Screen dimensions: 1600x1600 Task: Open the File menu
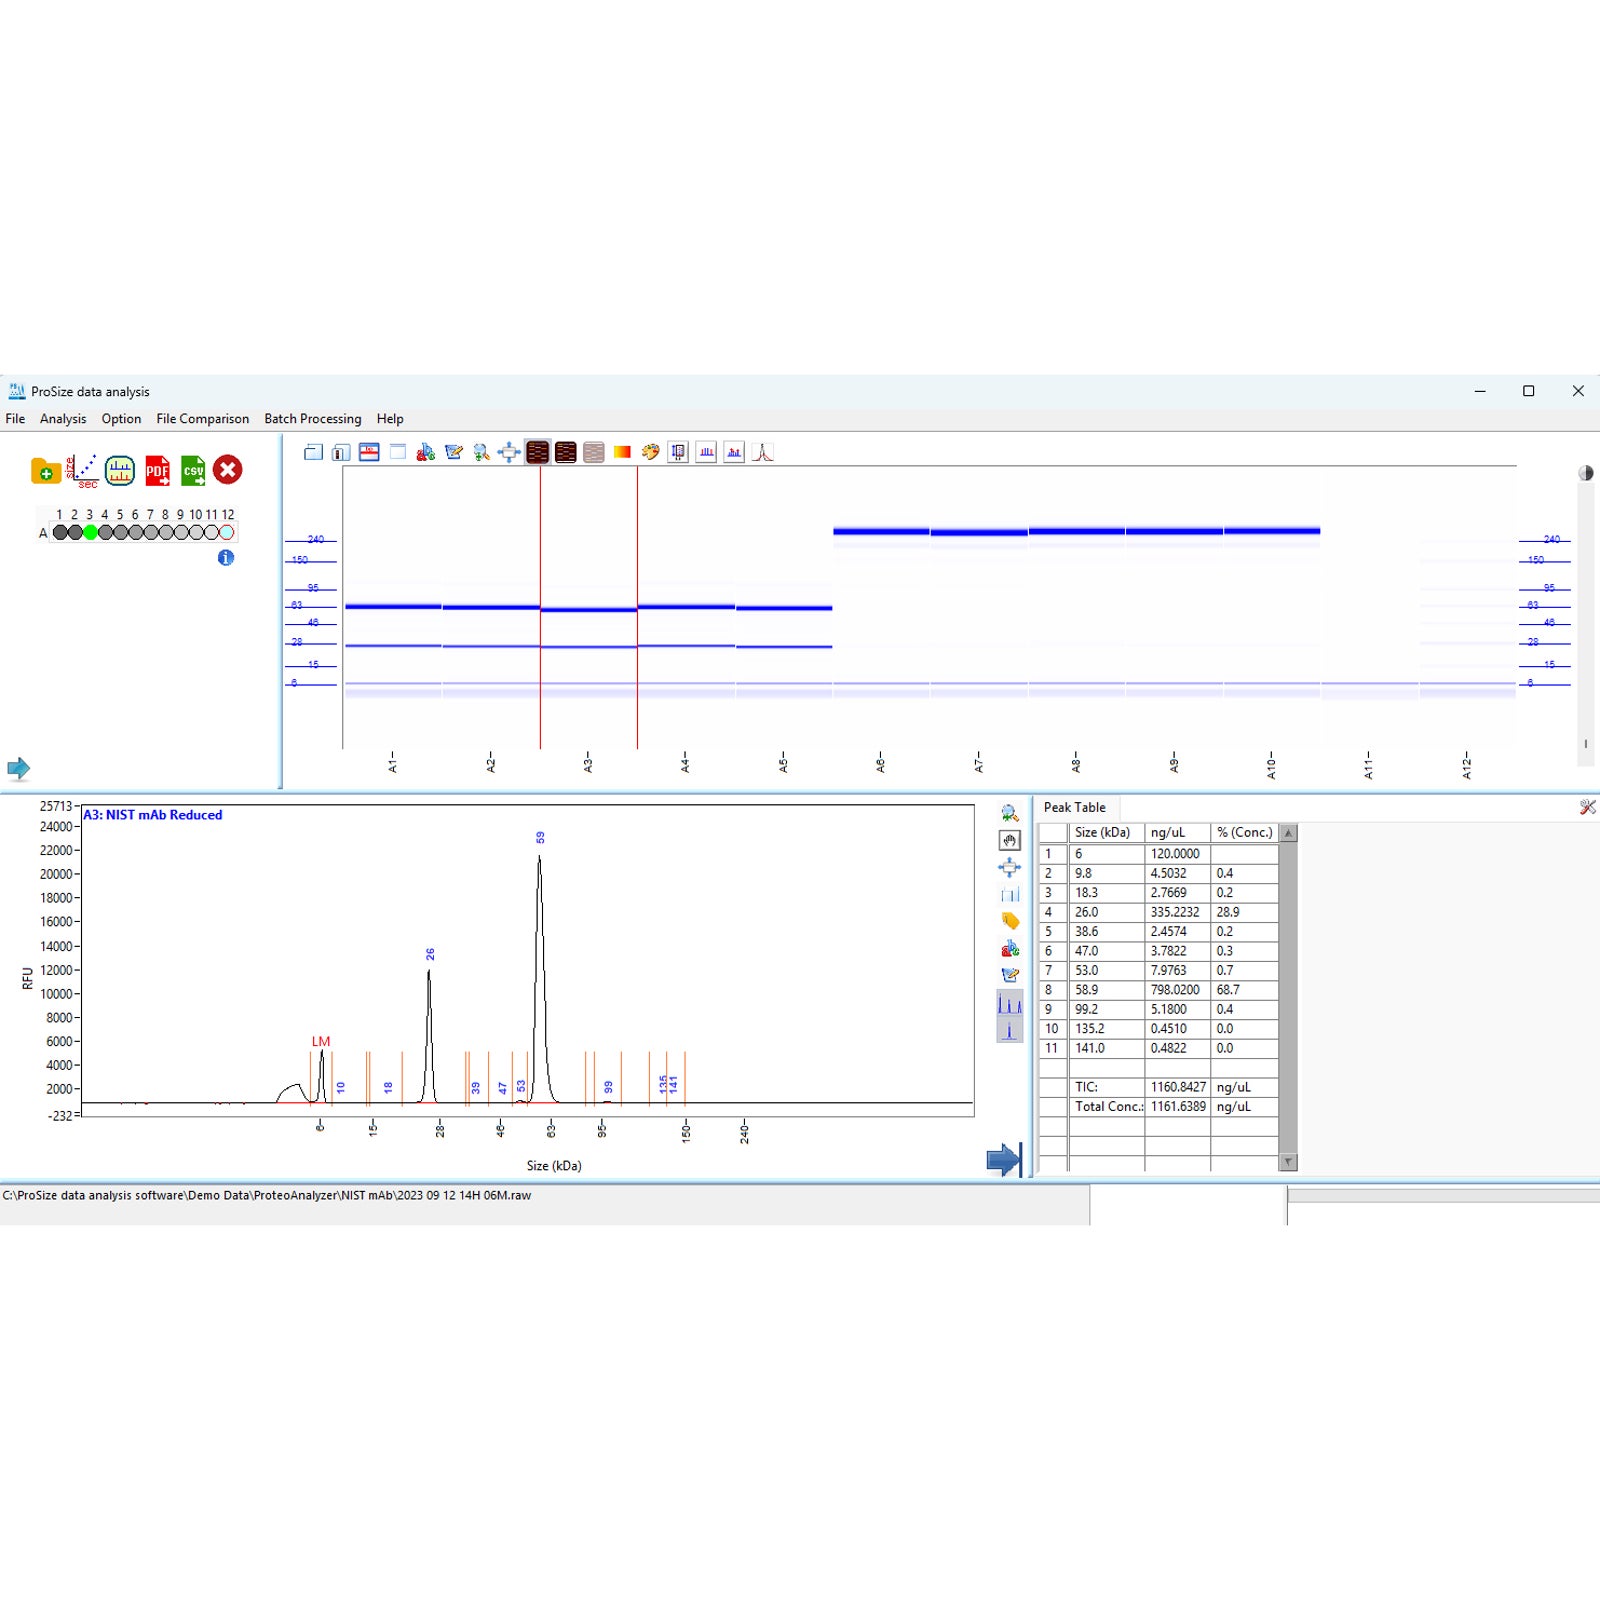point(15,419)
